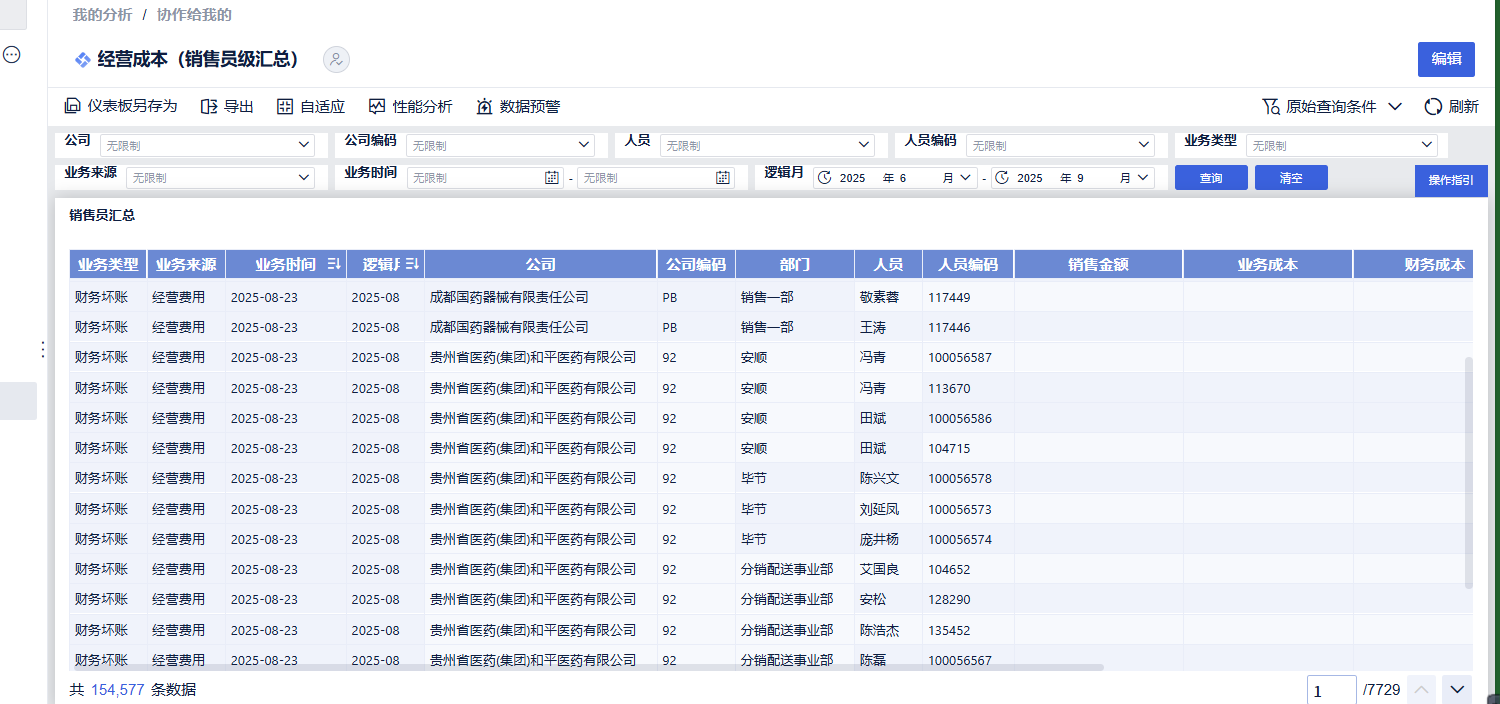1500x704 pixels.
Task: Open calendar icon of 业务时间 end date
Action: [x=723, y=177]
